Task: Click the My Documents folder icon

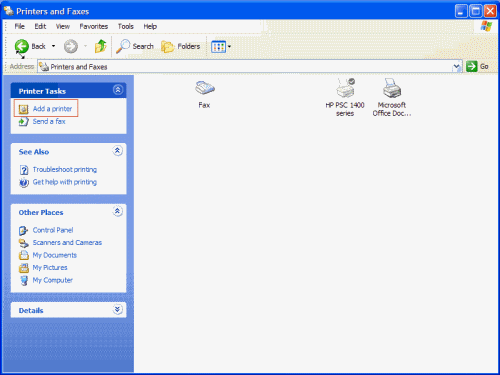Action: (x=24, y=255)
